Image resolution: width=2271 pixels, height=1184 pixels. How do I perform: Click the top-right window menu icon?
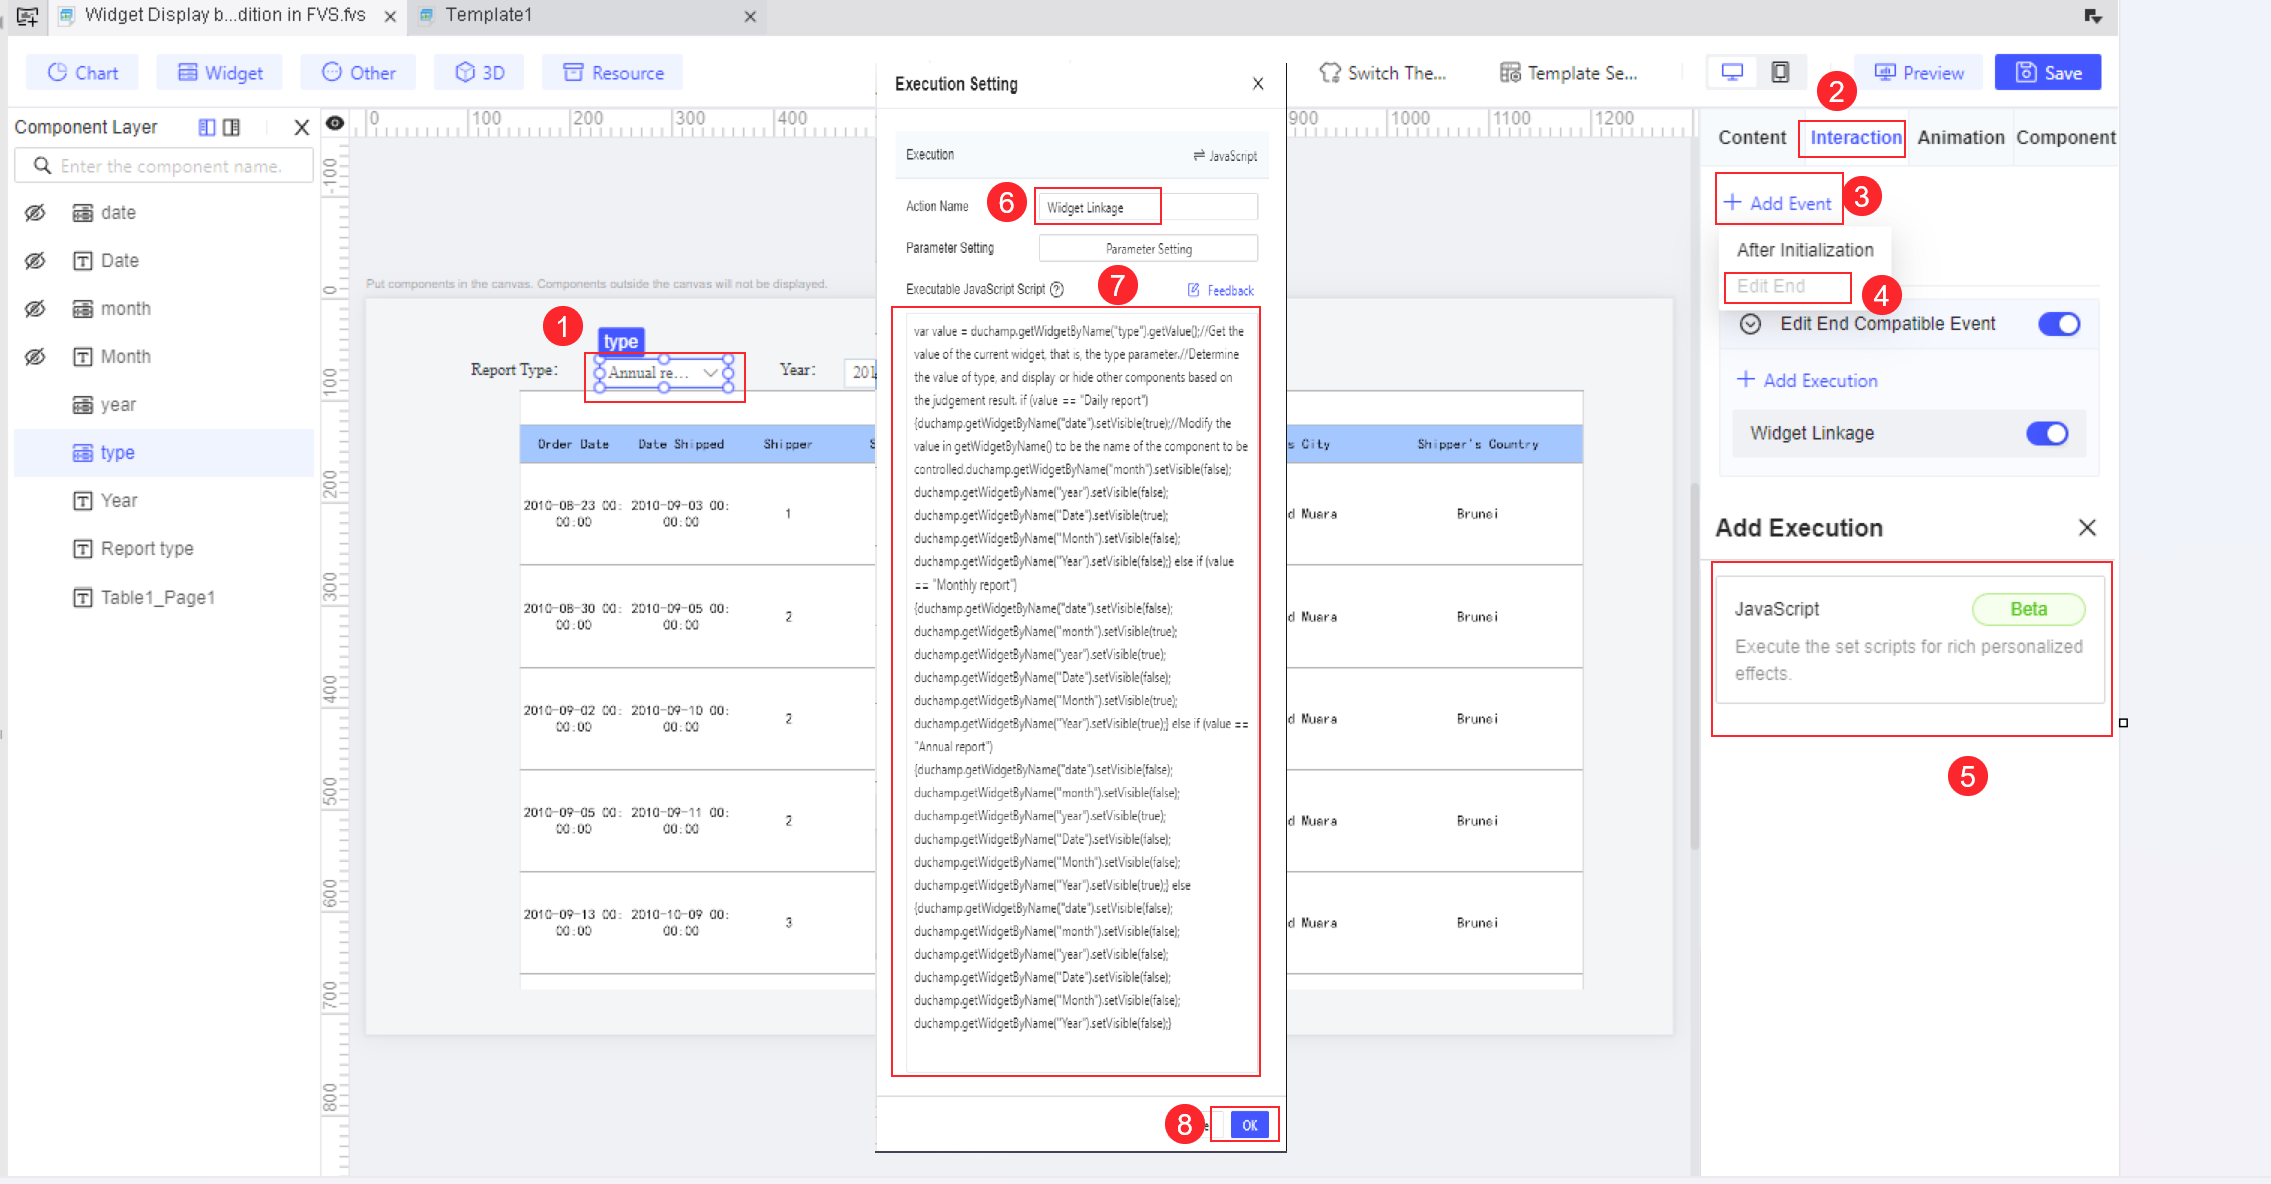[2093, 16]
